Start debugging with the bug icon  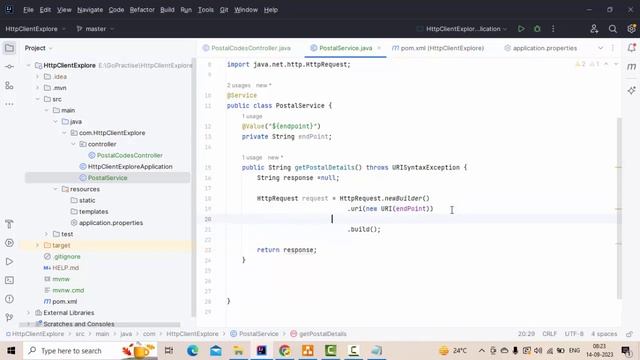[x=537, y=29]
